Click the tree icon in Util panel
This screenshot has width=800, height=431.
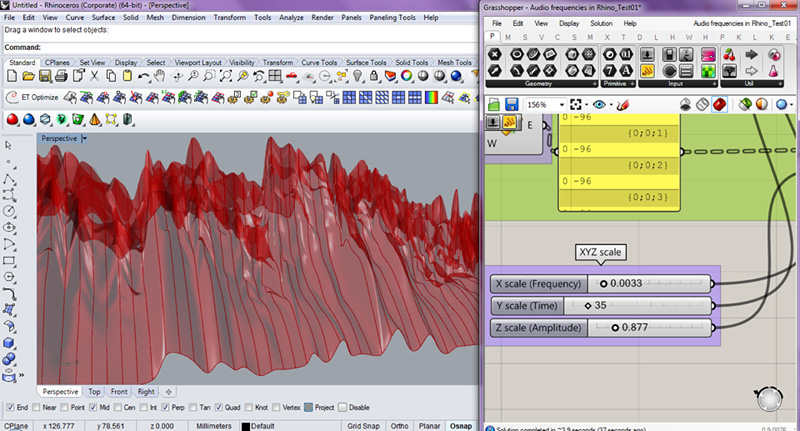[x=730, y=70]
